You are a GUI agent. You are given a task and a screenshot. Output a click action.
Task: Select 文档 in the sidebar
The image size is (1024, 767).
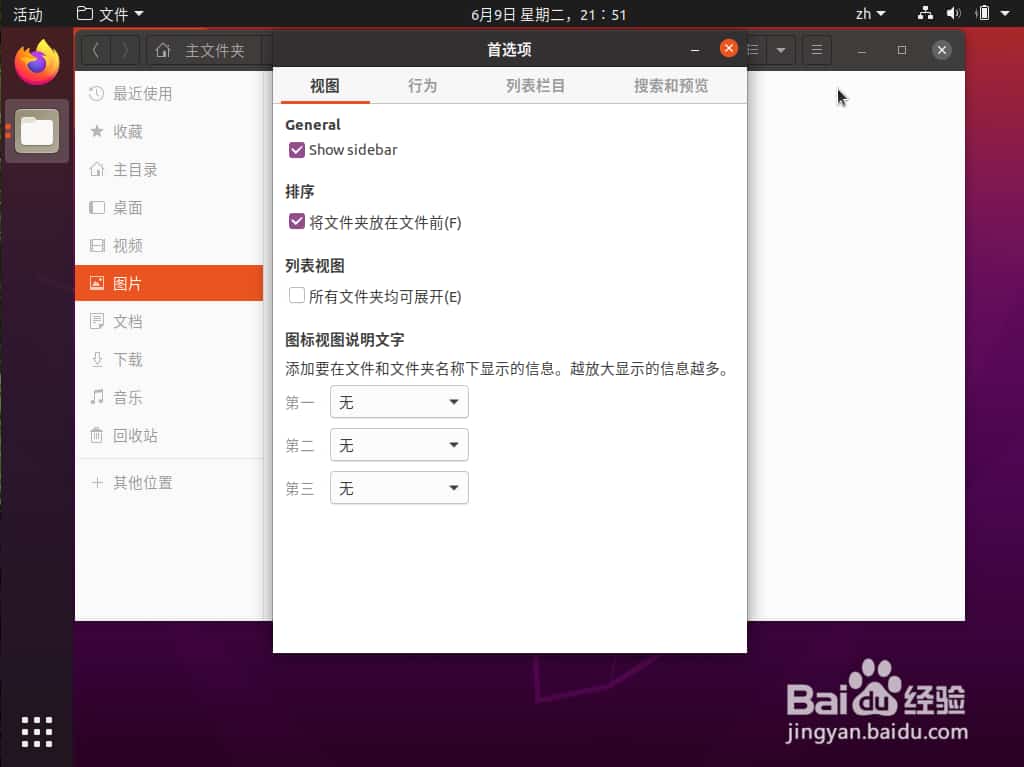(x=128, y=321)
